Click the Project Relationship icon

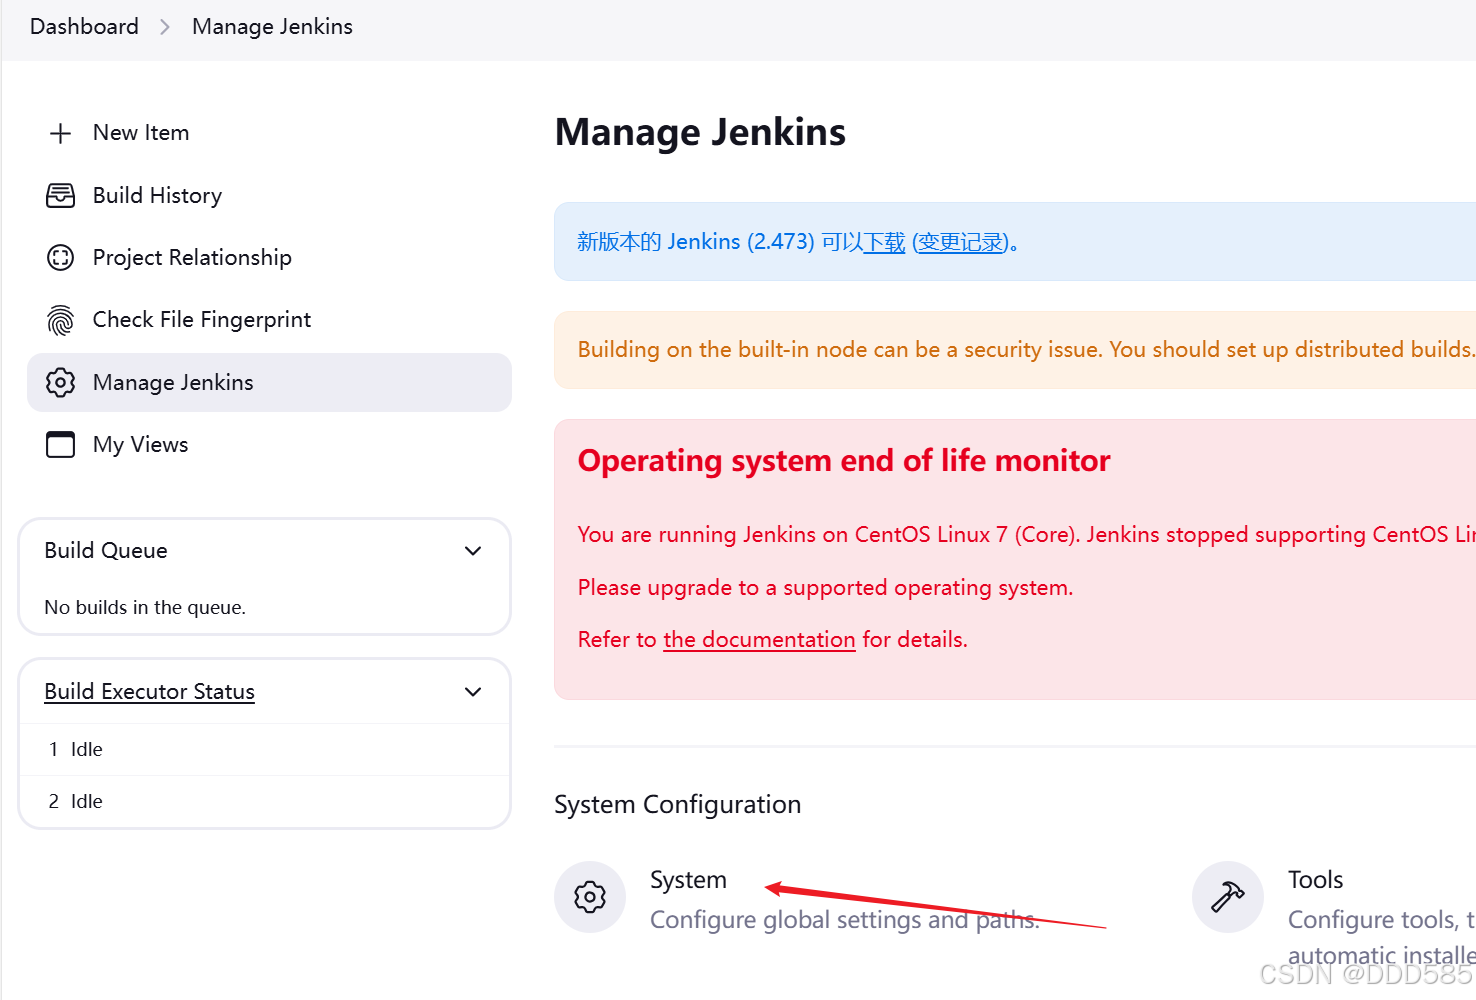pos(60,258)
